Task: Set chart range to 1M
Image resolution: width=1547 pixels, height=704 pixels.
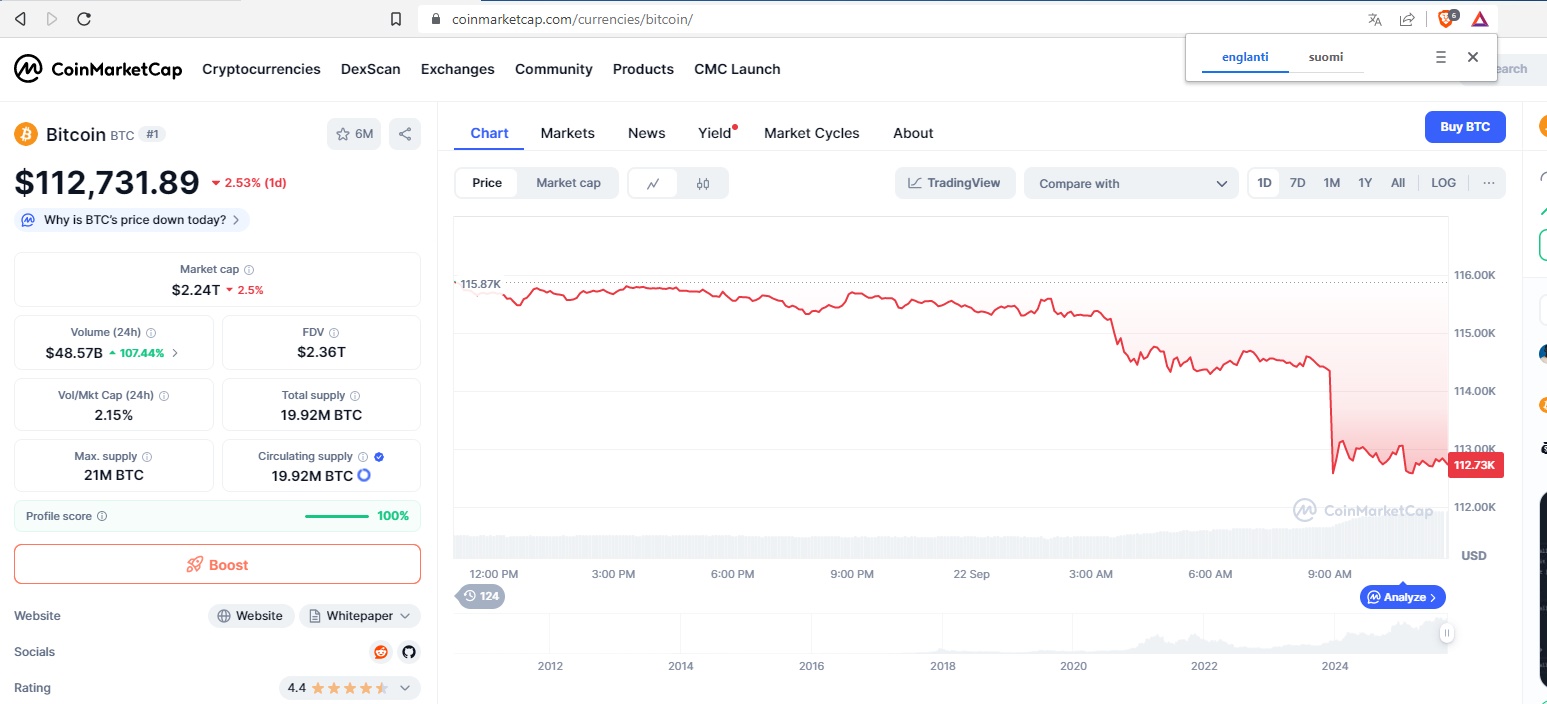Action: click(x=1331, y=183)
